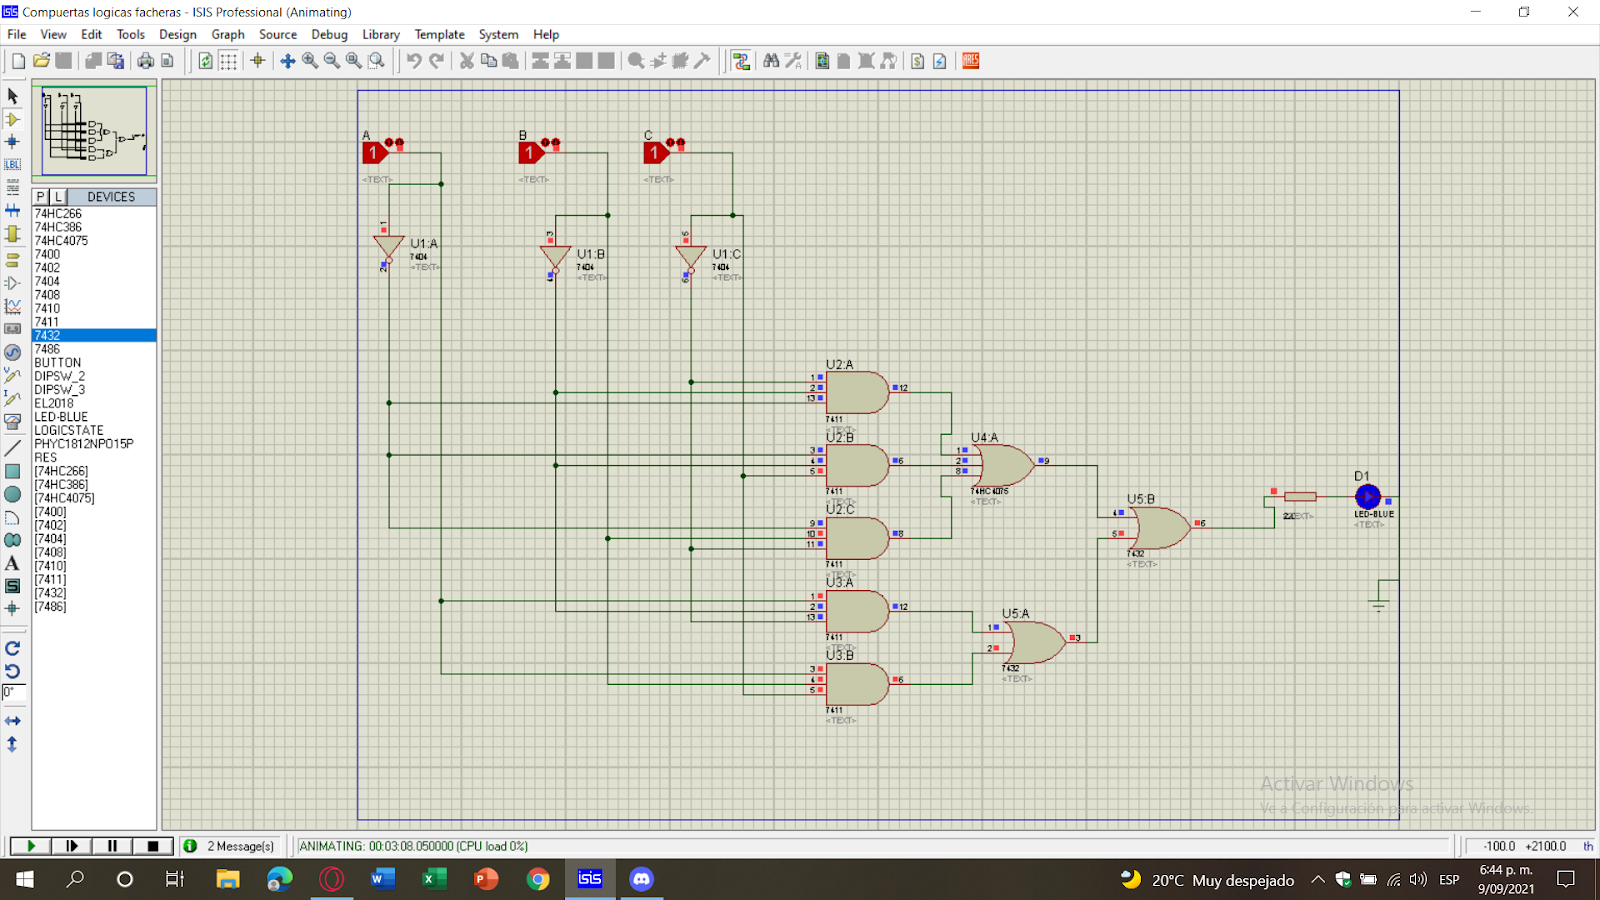The image size is (1600, 900).
Task: Open the Graph mode tool
Action: tap(13, 306)
